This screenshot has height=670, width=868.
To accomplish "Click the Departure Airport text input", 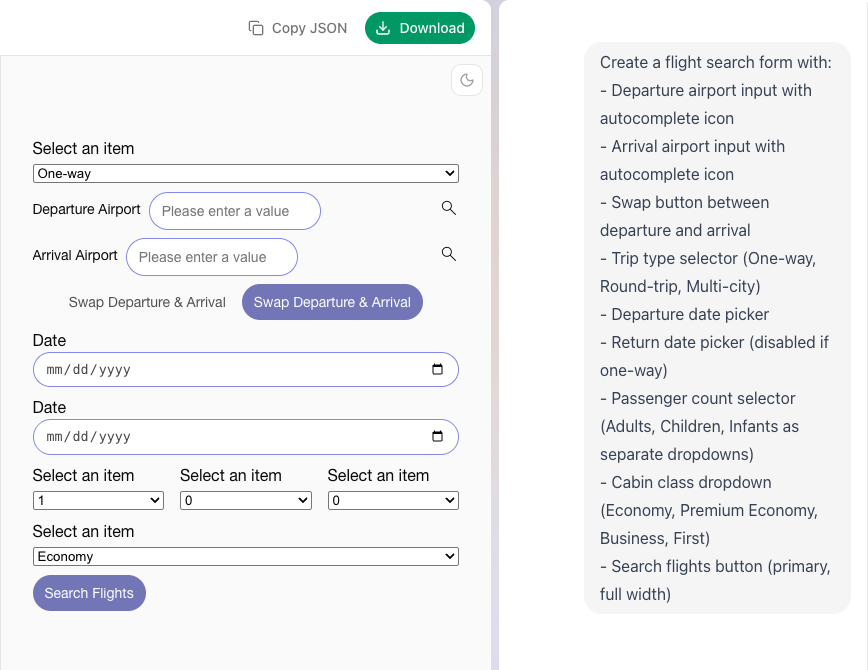I will point(234,211).
